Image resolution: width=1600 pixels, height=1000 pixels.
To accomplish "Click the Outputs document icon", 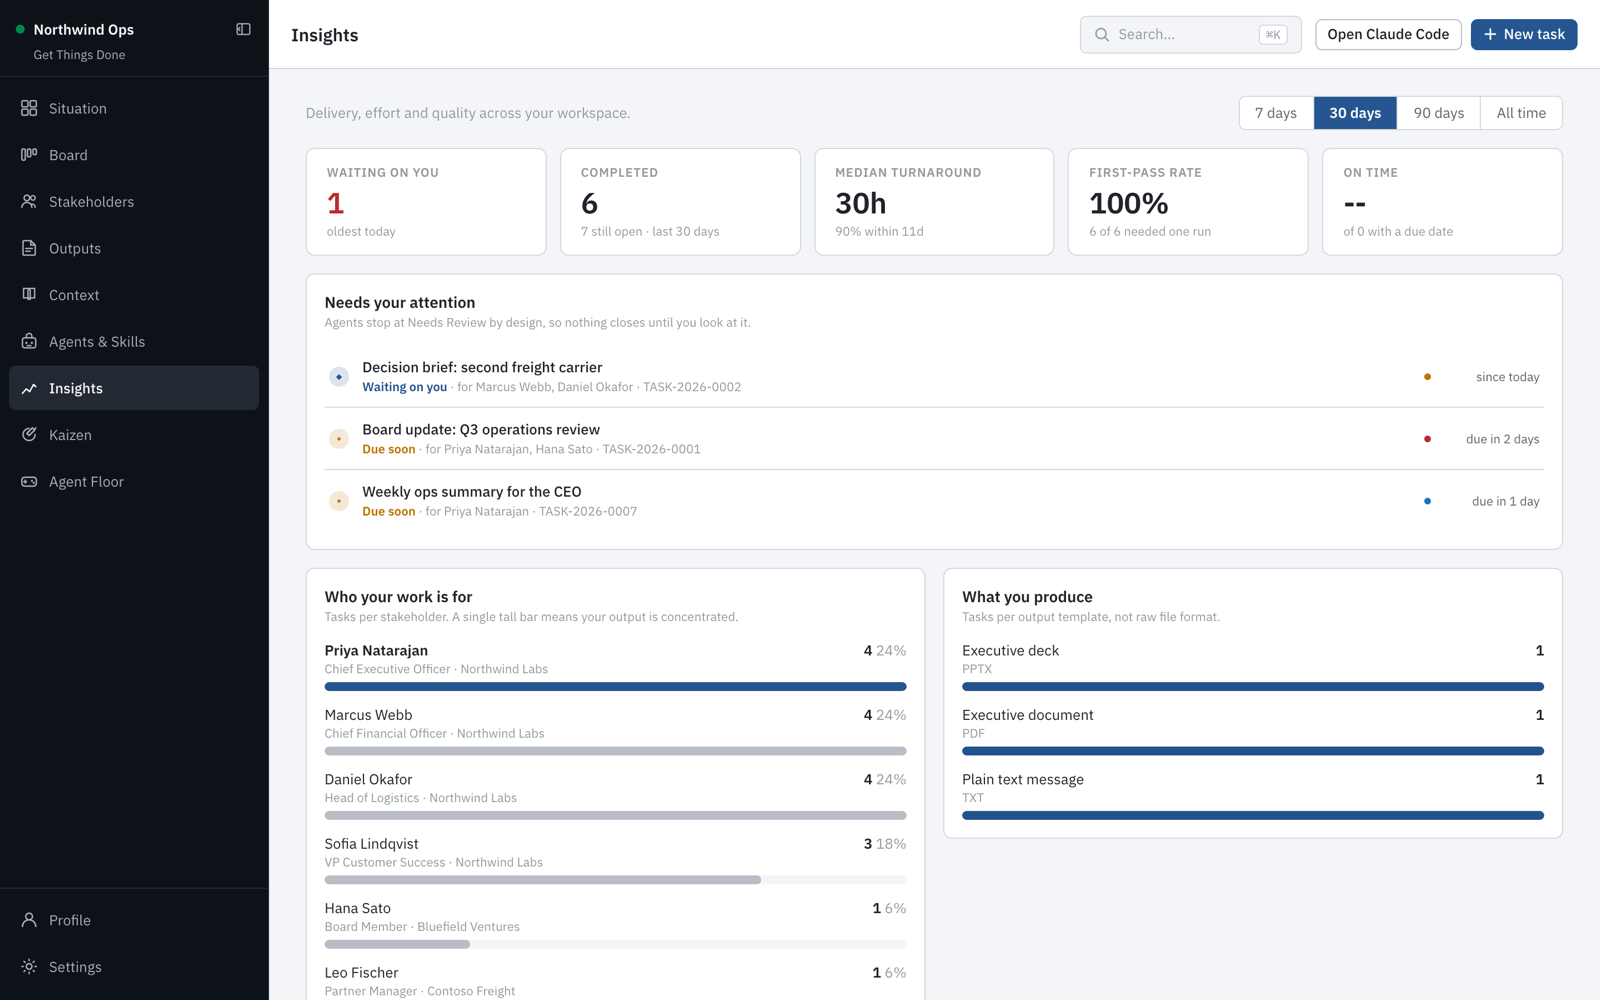I will click(x=29, y=248).
